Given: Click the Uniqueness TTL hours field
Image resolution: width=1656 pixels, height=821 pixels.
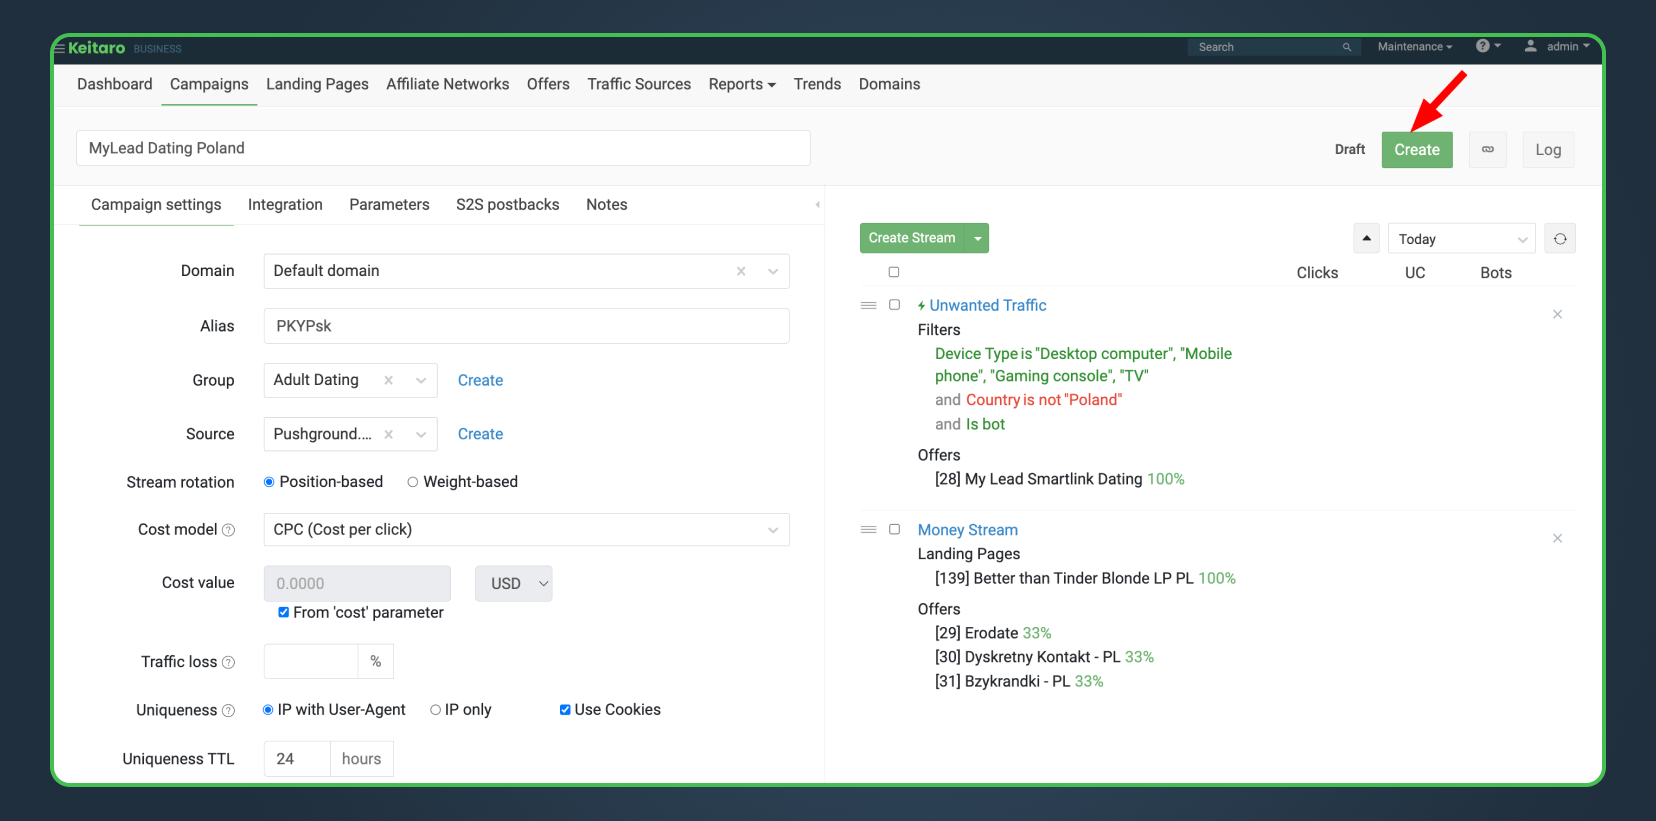Looking at the screenshot, I should (x=297, y=759).
